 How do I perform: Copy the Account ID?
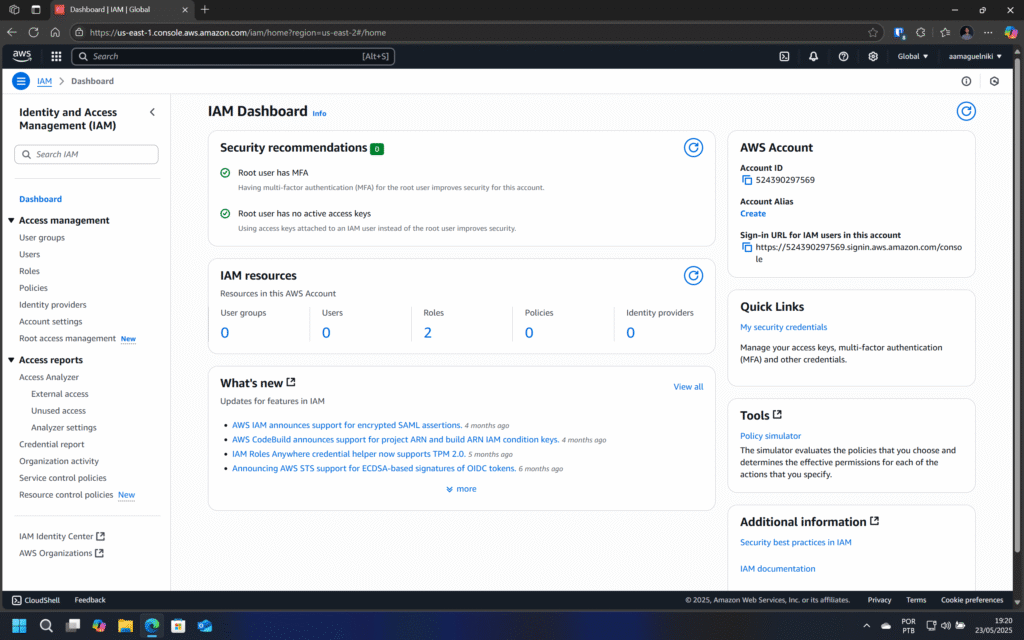746,180
